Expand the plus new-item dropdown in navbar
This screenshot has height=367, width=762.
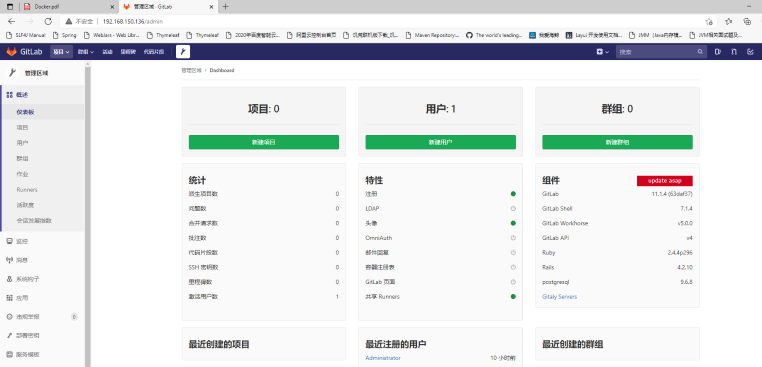[x=603, y=52]
